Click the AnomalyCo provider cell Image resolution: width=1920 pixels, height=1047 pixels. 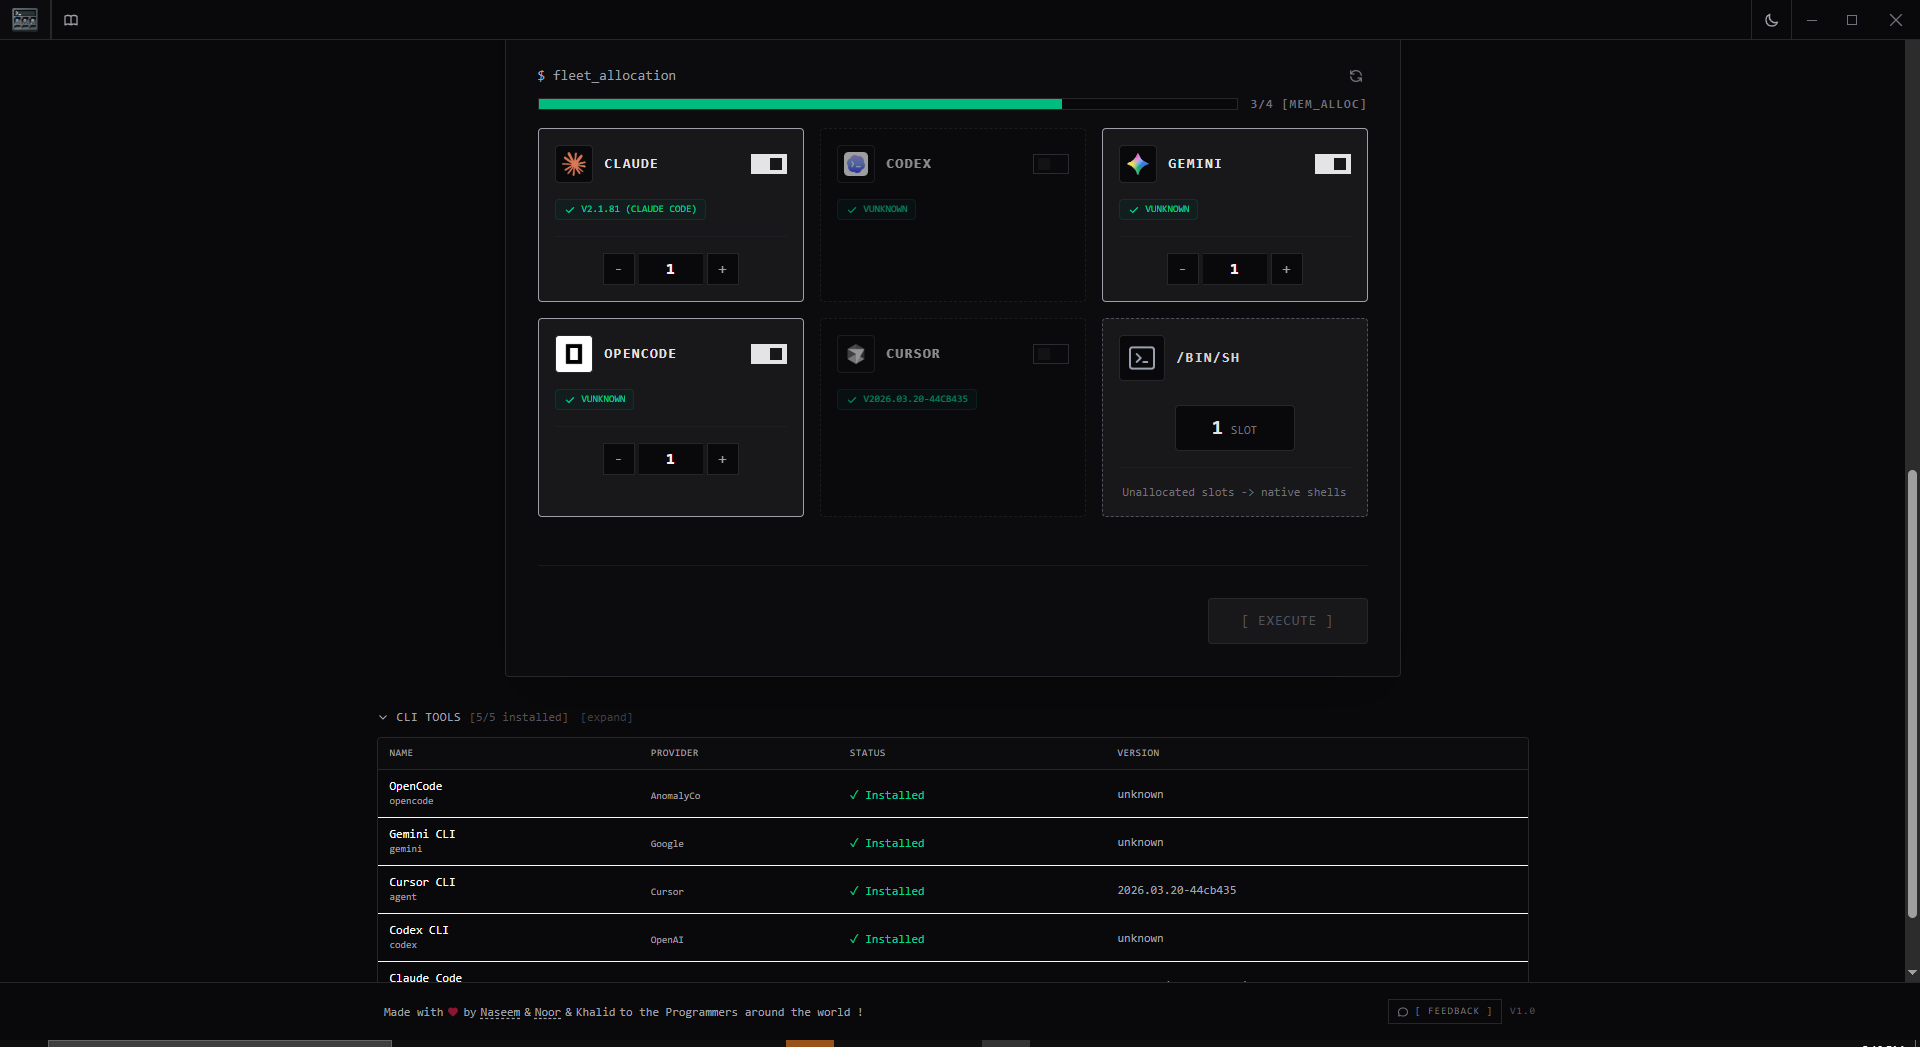pos(676,796)
